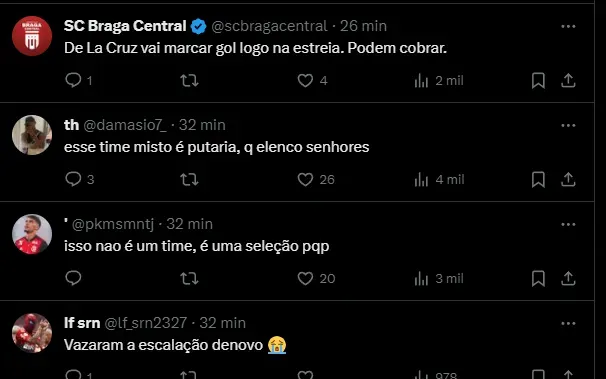This screenshot has height=379, width=606.
Task: Retweet the De La Cruz post
Action: 189,80
